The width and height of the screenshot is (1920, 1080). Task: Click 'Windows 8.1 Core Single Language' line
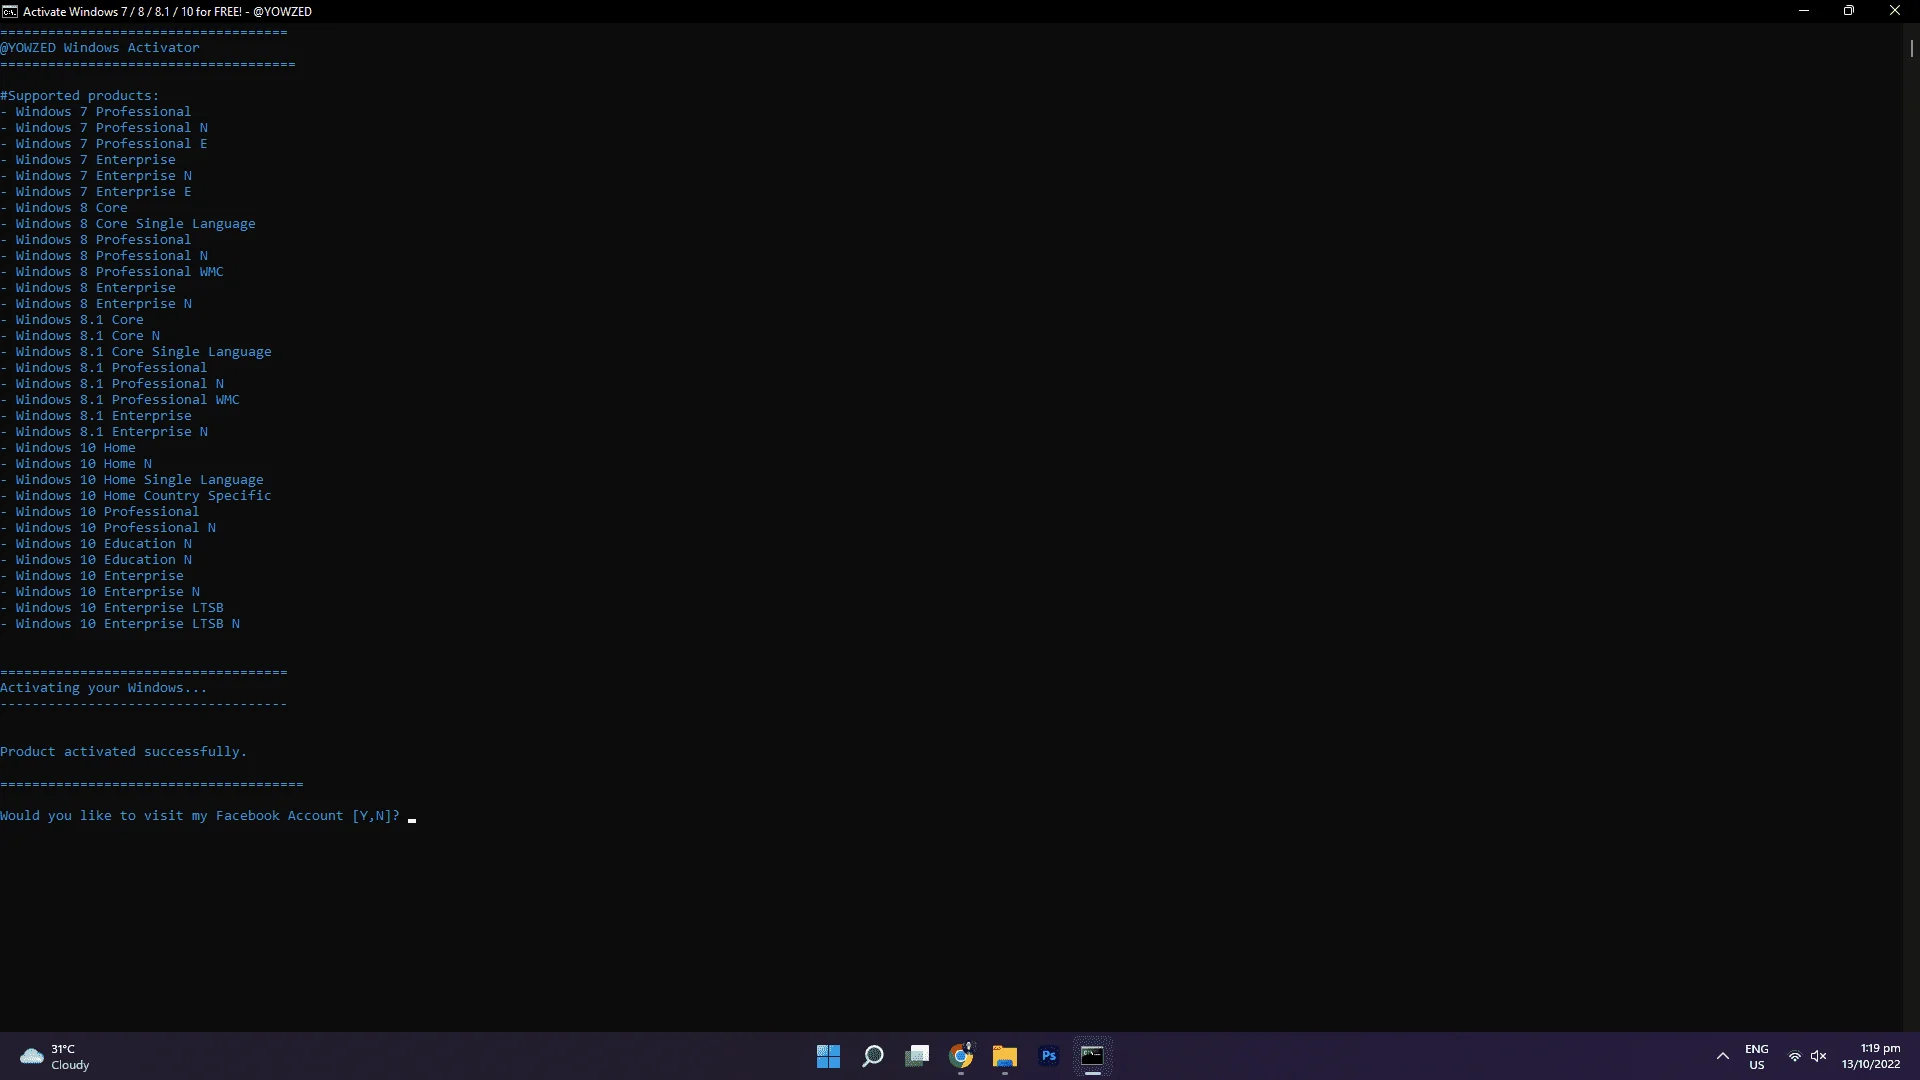click(136, 352)
